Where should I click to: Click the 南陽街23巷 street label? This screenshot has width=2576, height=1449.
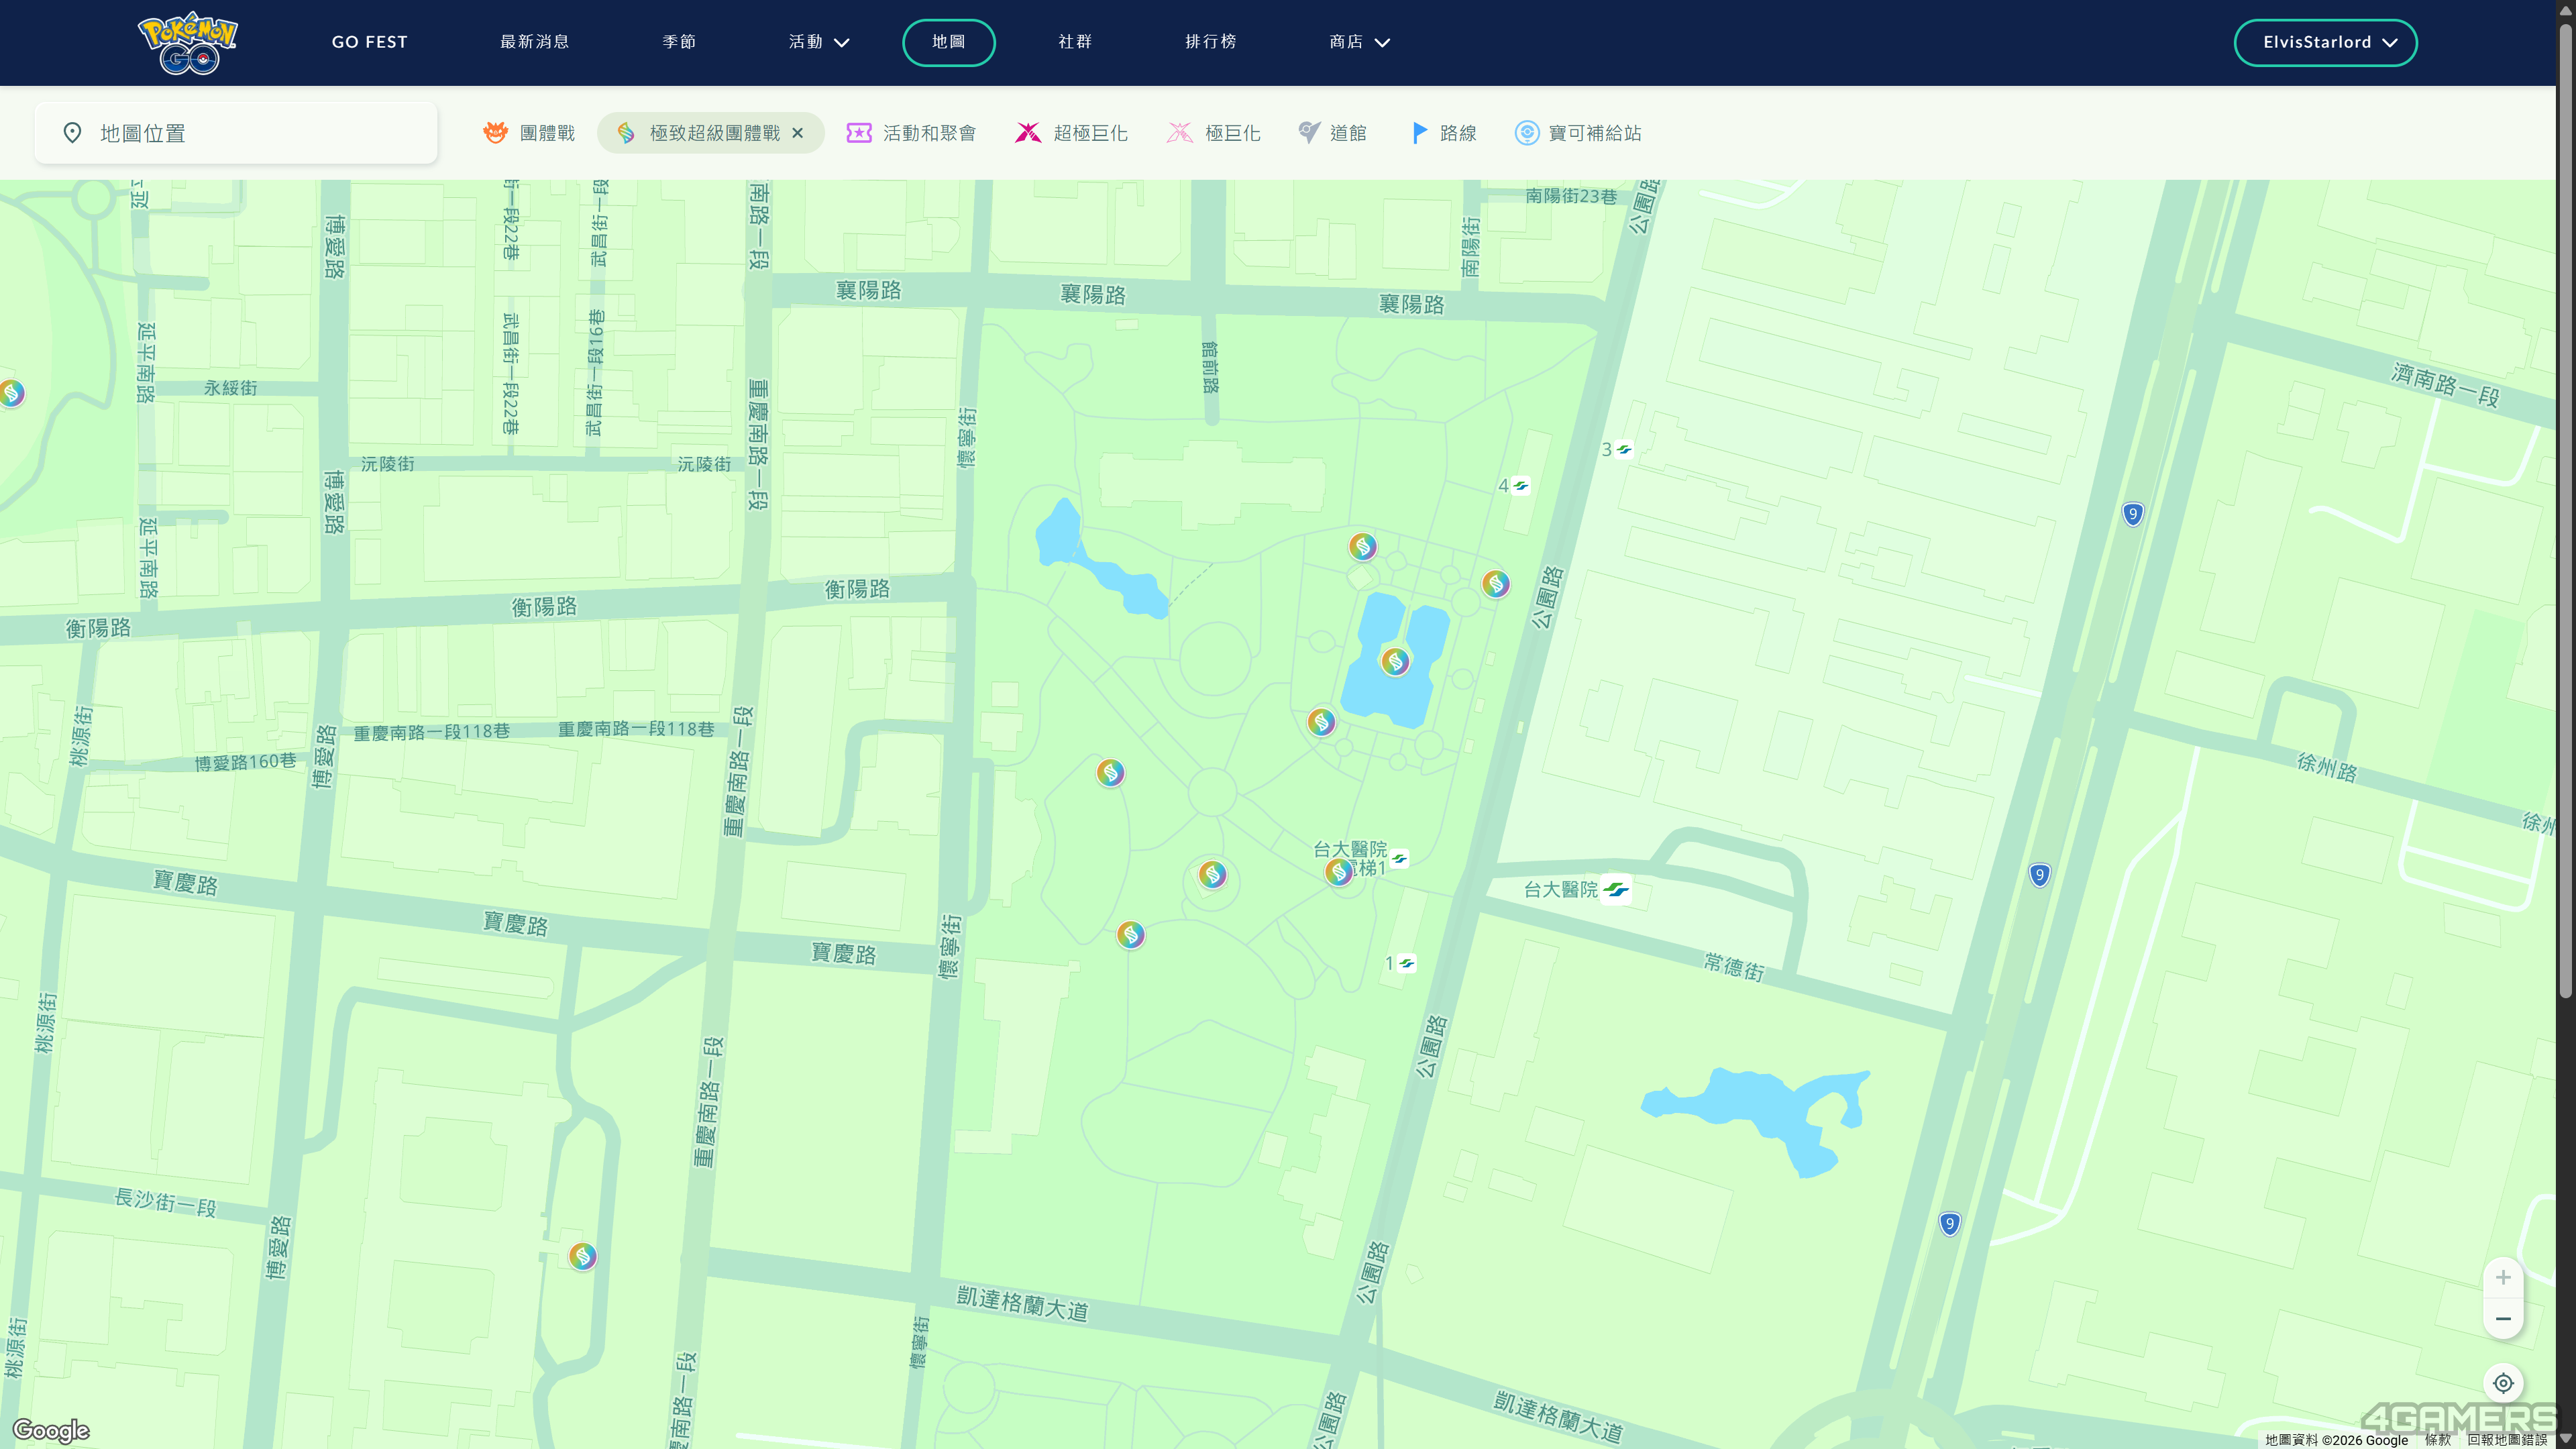(x=1571, y=196)
